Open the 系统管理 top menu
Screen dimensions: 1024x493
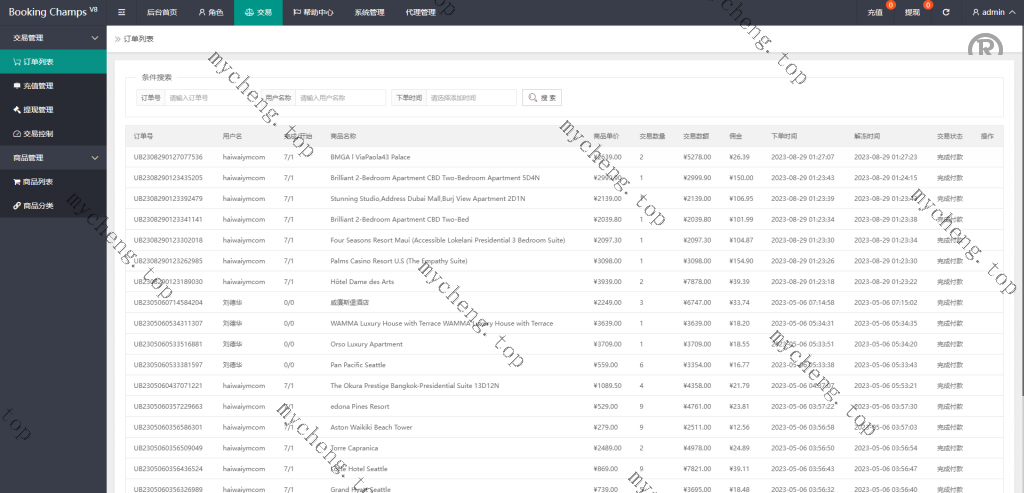[x=369, y=12]
